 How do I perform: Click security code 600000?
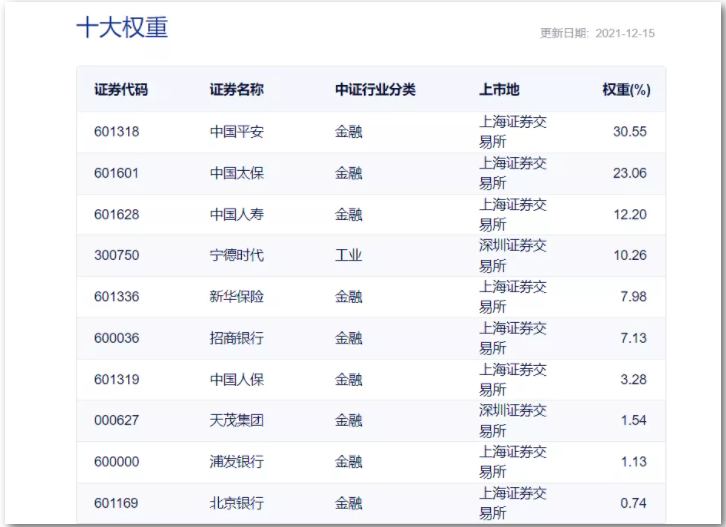[x=116, y=462]
